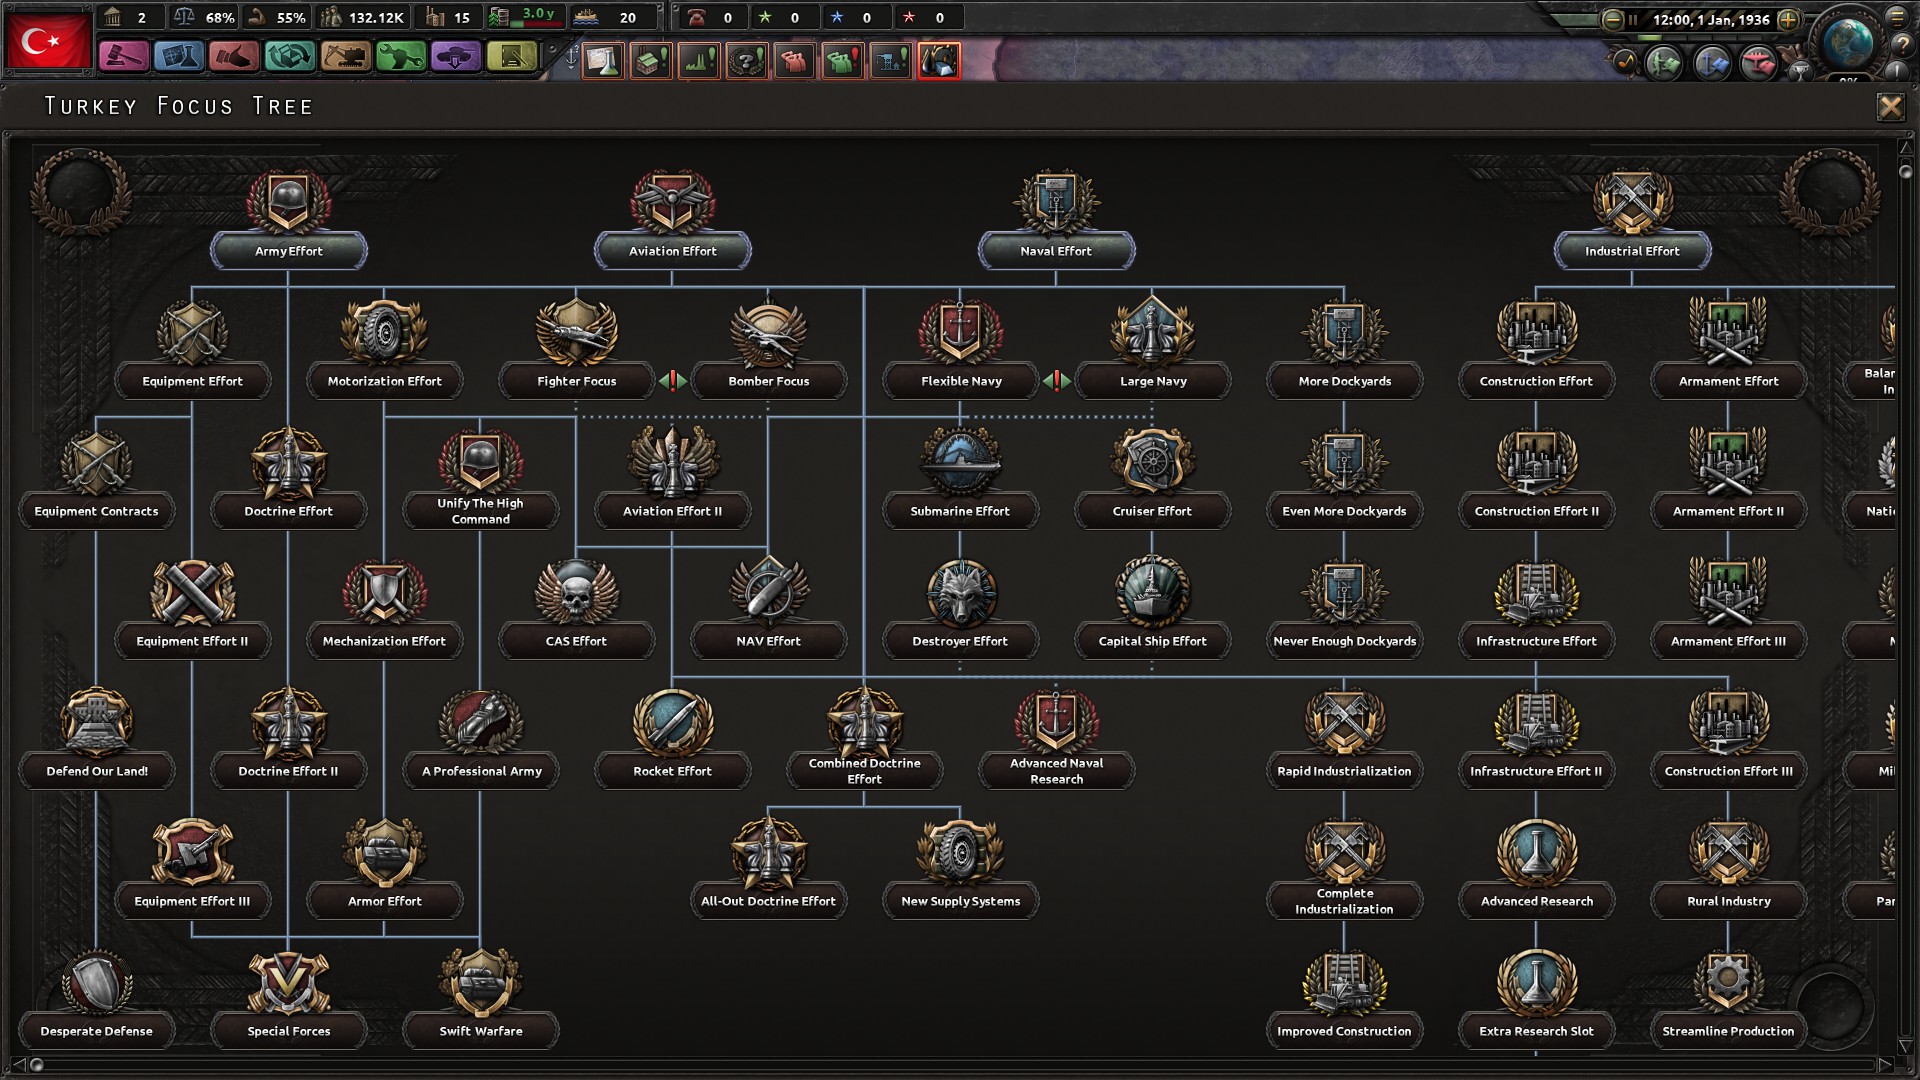Image resolution: width=1920 pixels, height=1080 pixels.
Task: Select the Unify The High Command focus
Action: click(x=481, y=480)
